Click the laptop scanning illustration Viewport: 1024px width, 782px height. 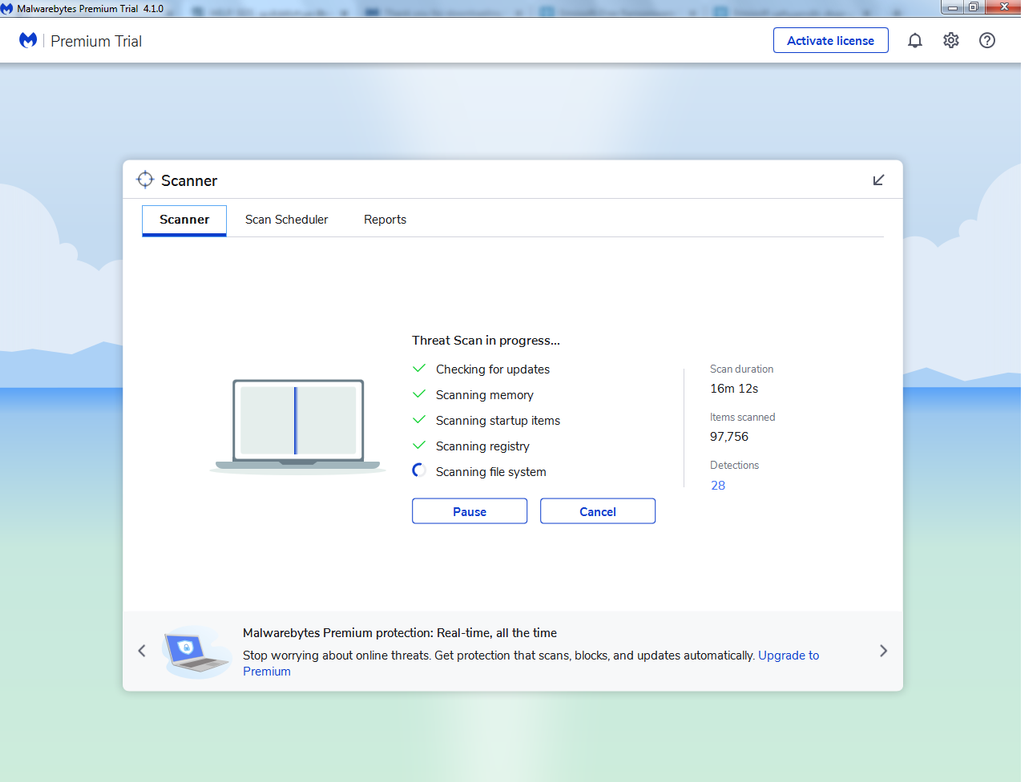298,425
